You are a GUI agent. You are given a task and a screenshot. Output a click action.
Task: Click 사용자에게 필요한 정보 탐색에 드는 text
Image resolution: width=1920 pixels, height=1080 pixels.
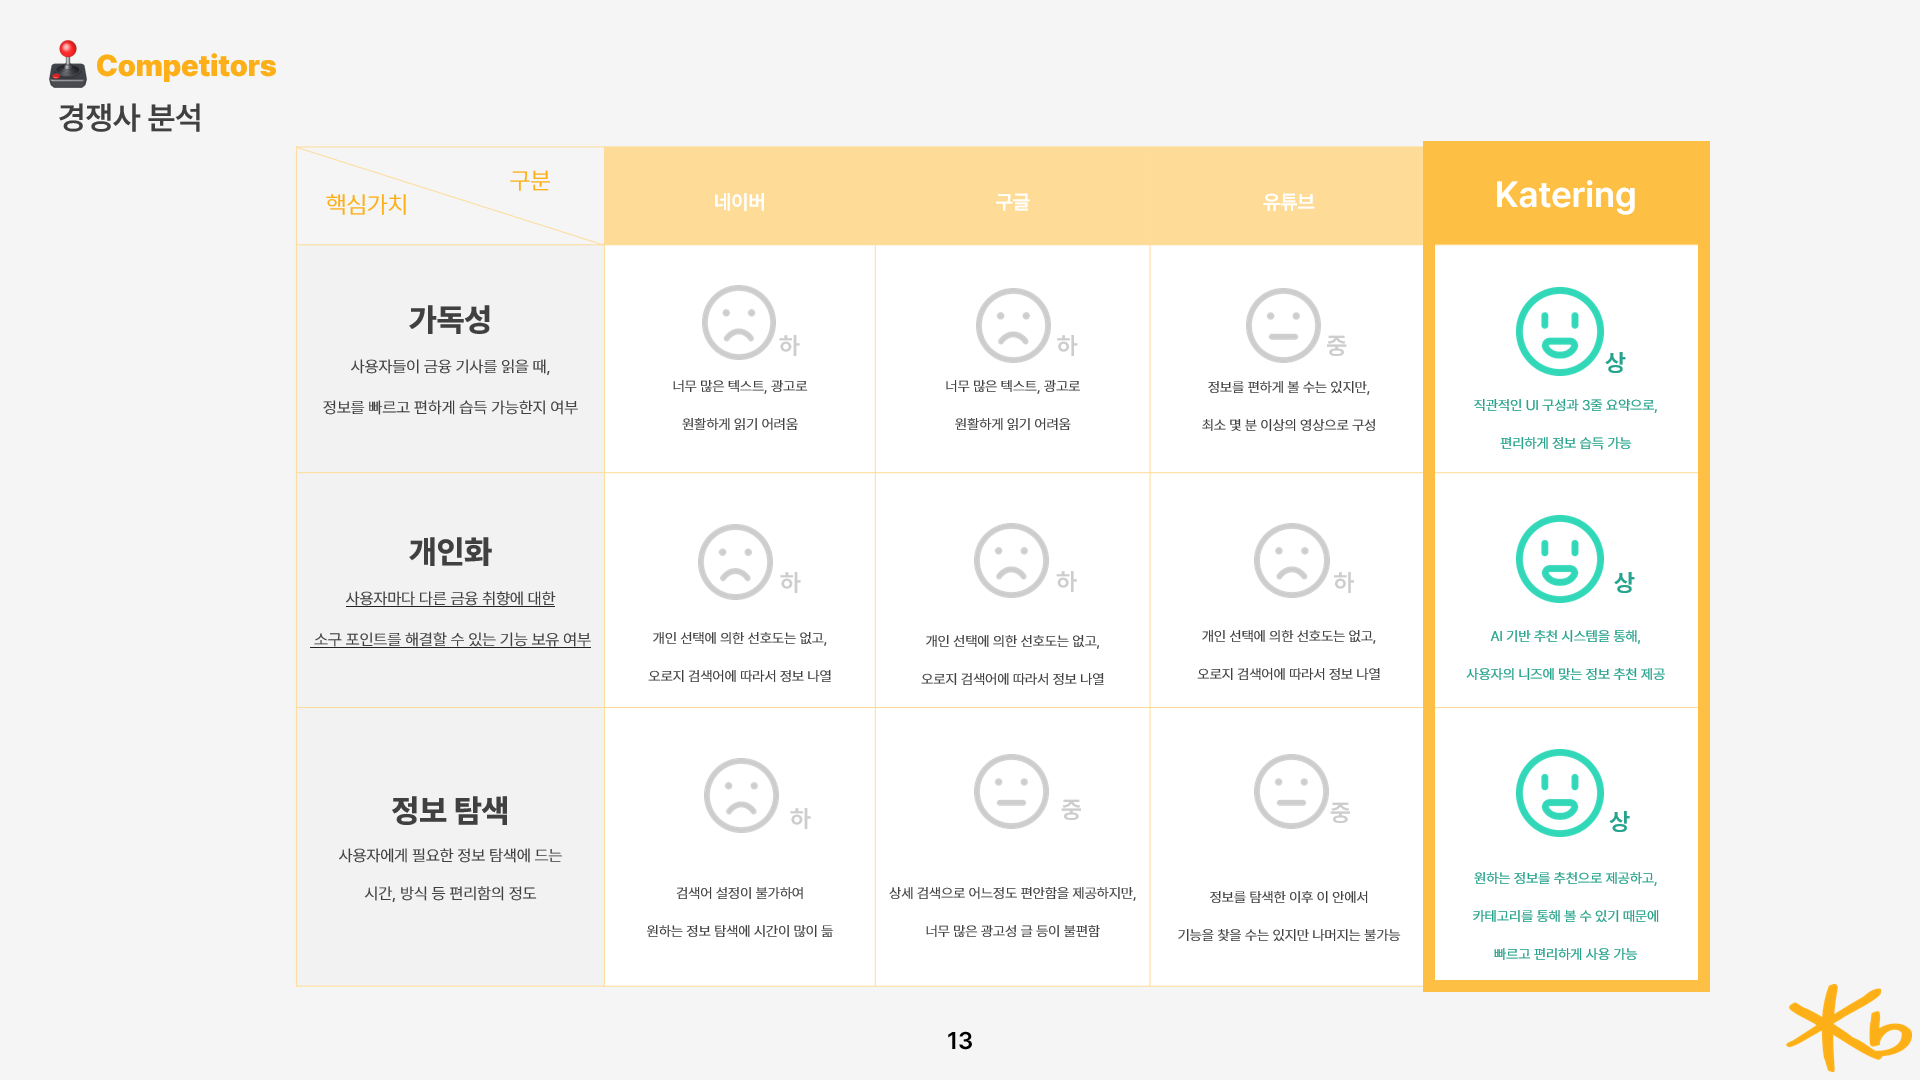point(450,855)
